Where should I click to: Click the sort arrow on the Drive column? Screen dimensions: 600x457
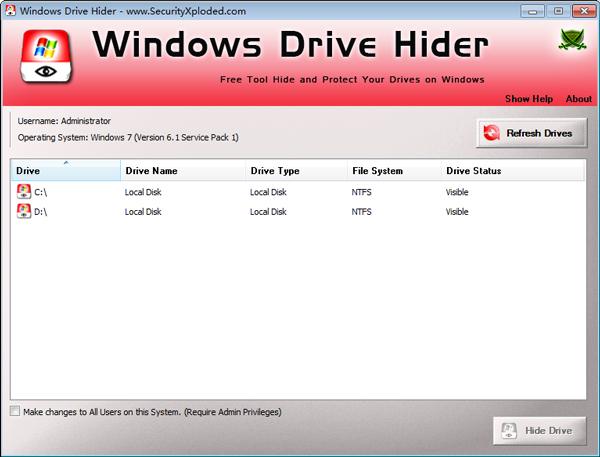pos(66,163)
